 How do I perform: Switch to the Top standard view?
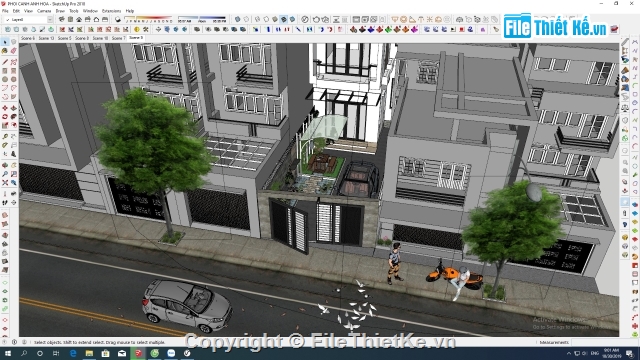click(x=70, y=19)
